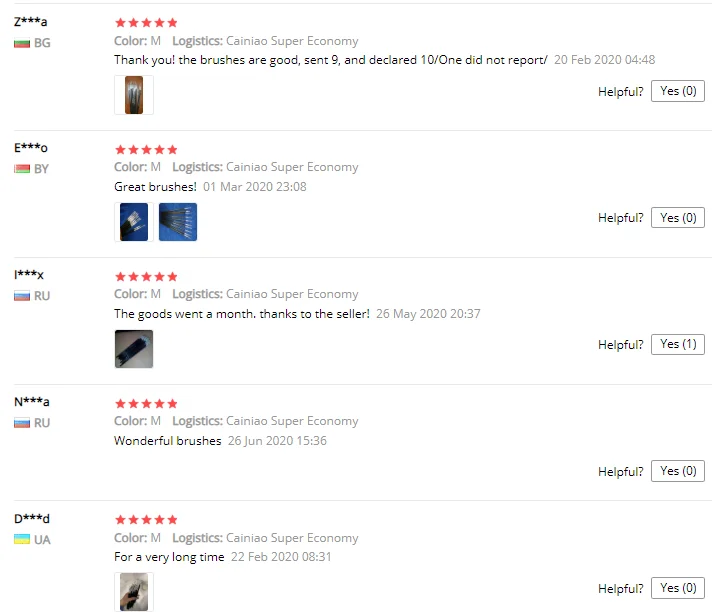Click Bulgaria flag icon next to BG
712x612 pixels.
22,43
